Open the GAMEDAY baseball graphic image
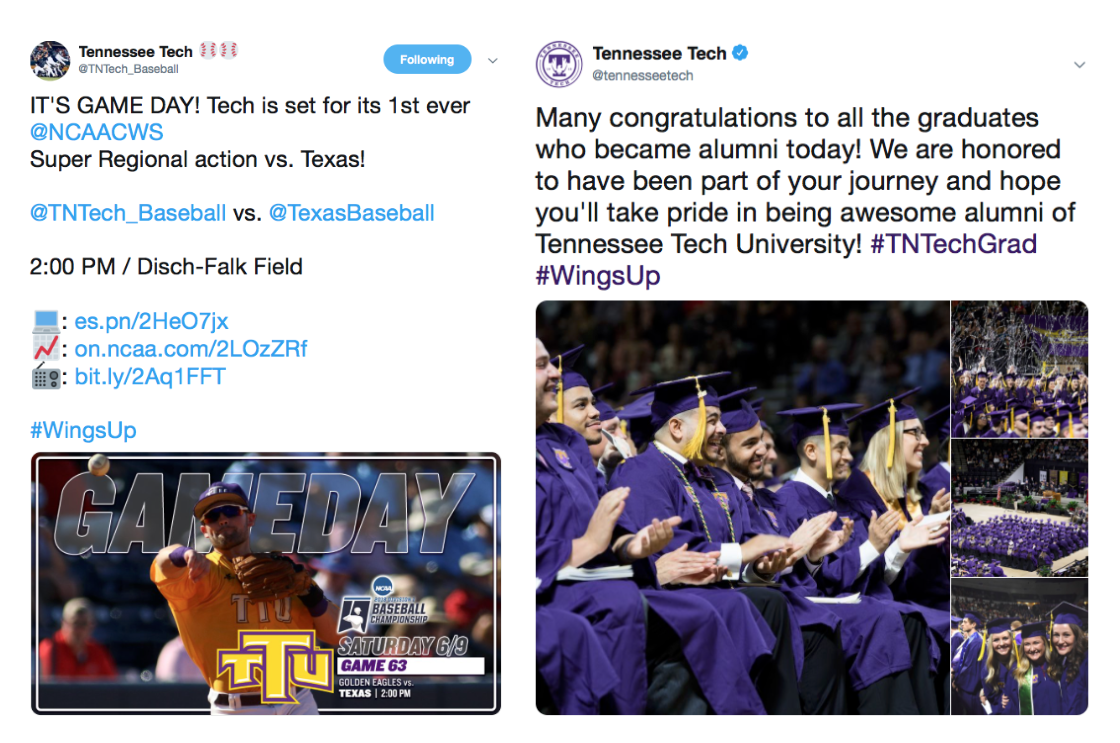Screen dimensions: 1120x743 click(x=266, y=583)
